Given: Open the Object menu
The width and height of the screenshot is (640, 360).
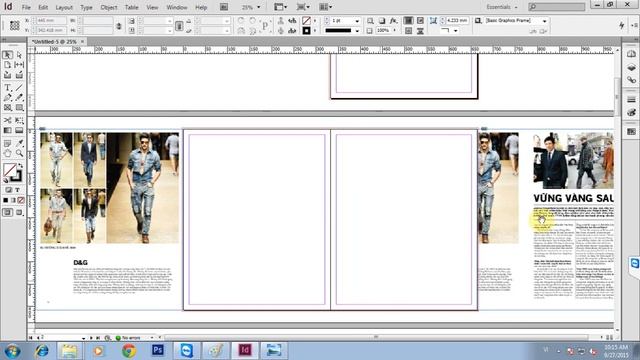Looking at the screenshot, I should [x=109, y=7].
